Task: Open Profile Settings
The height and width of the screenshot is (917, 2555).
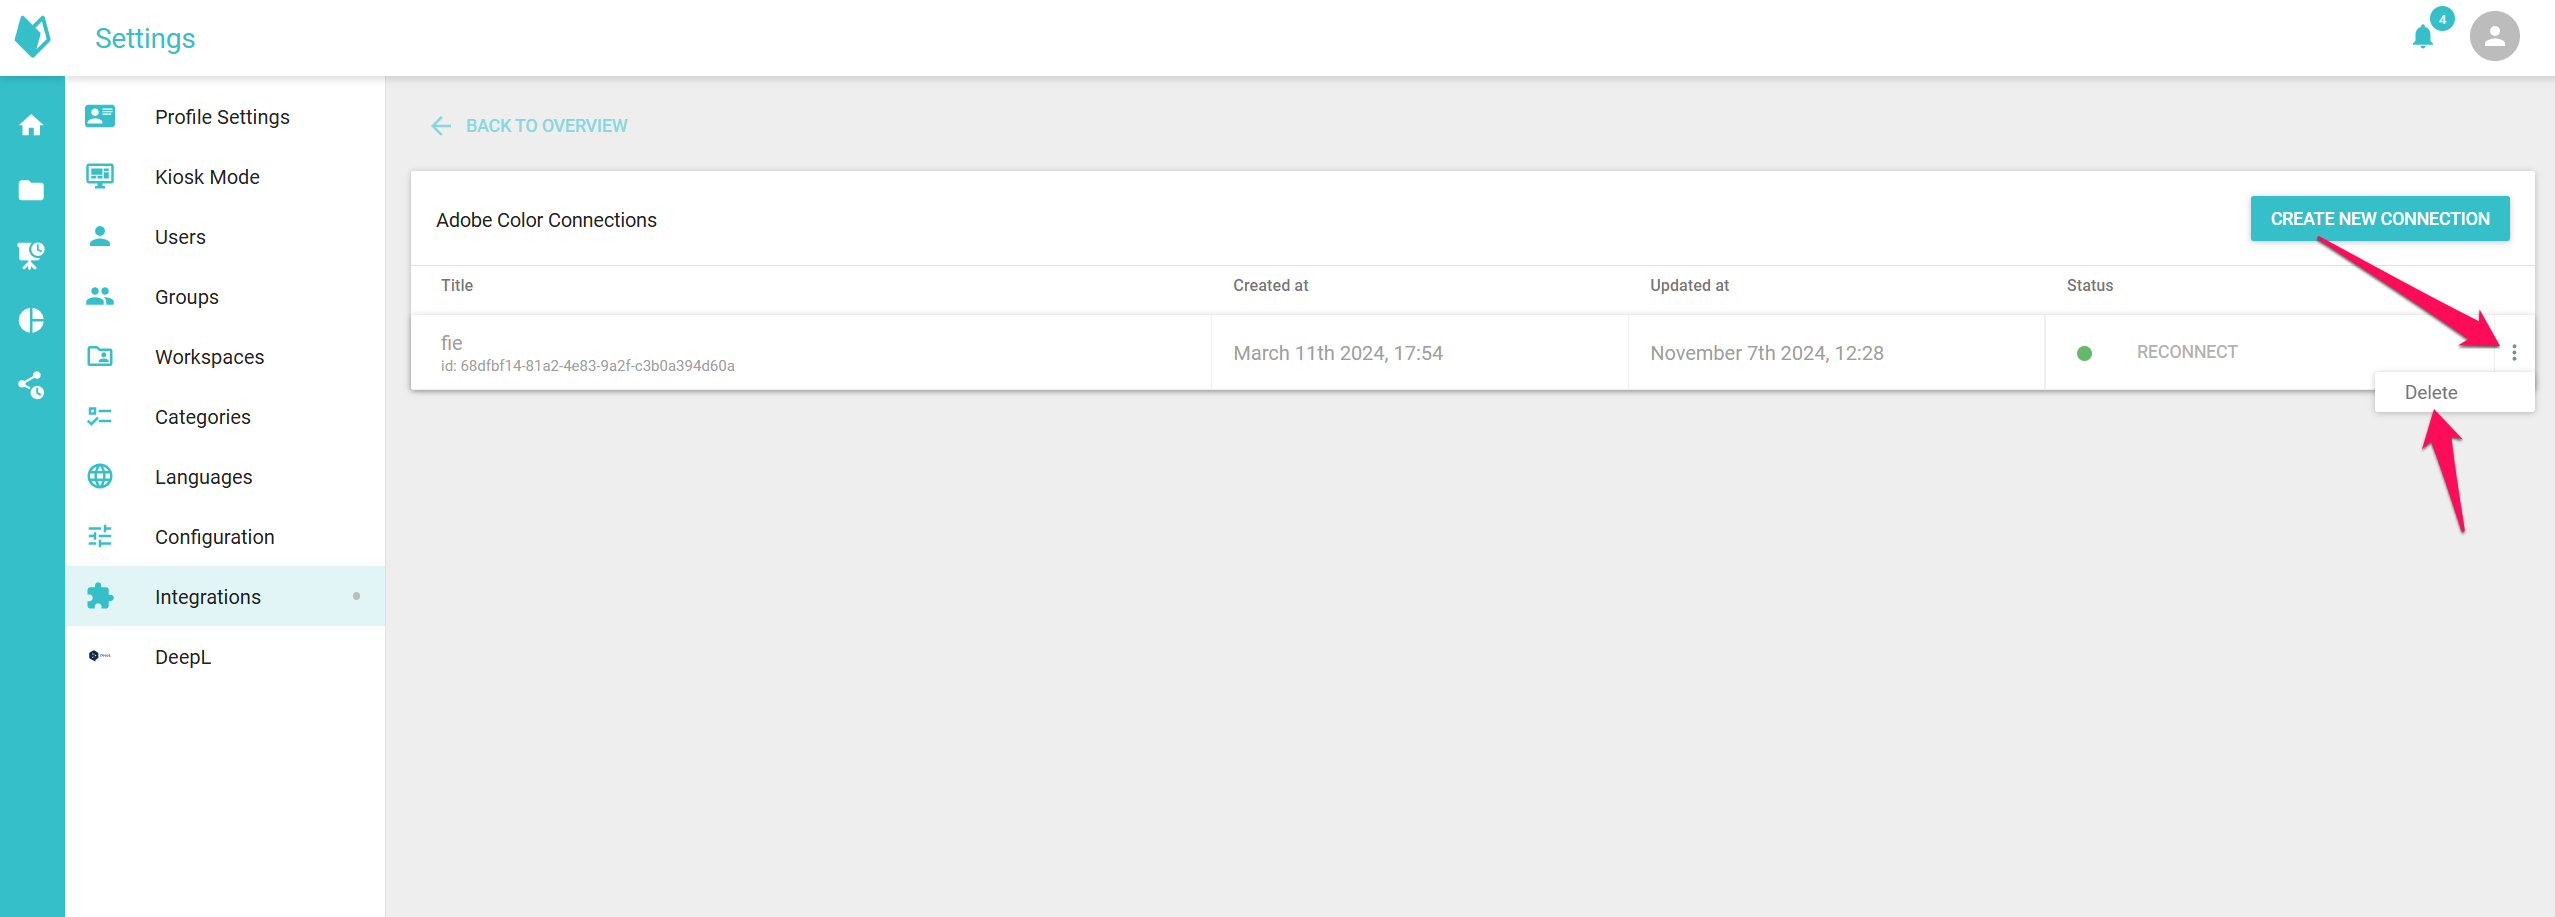Action: click(225, 116)
